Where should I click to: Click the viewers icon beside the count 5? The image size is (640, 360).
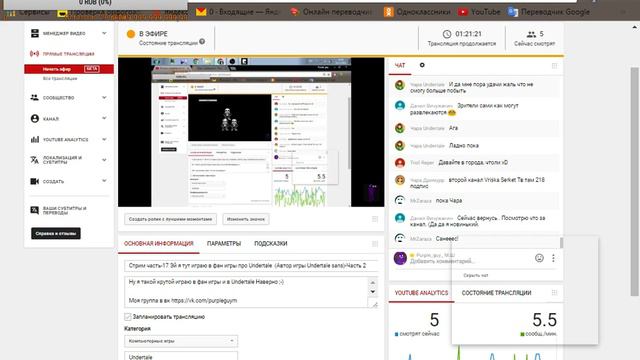[x=531, y=34]
